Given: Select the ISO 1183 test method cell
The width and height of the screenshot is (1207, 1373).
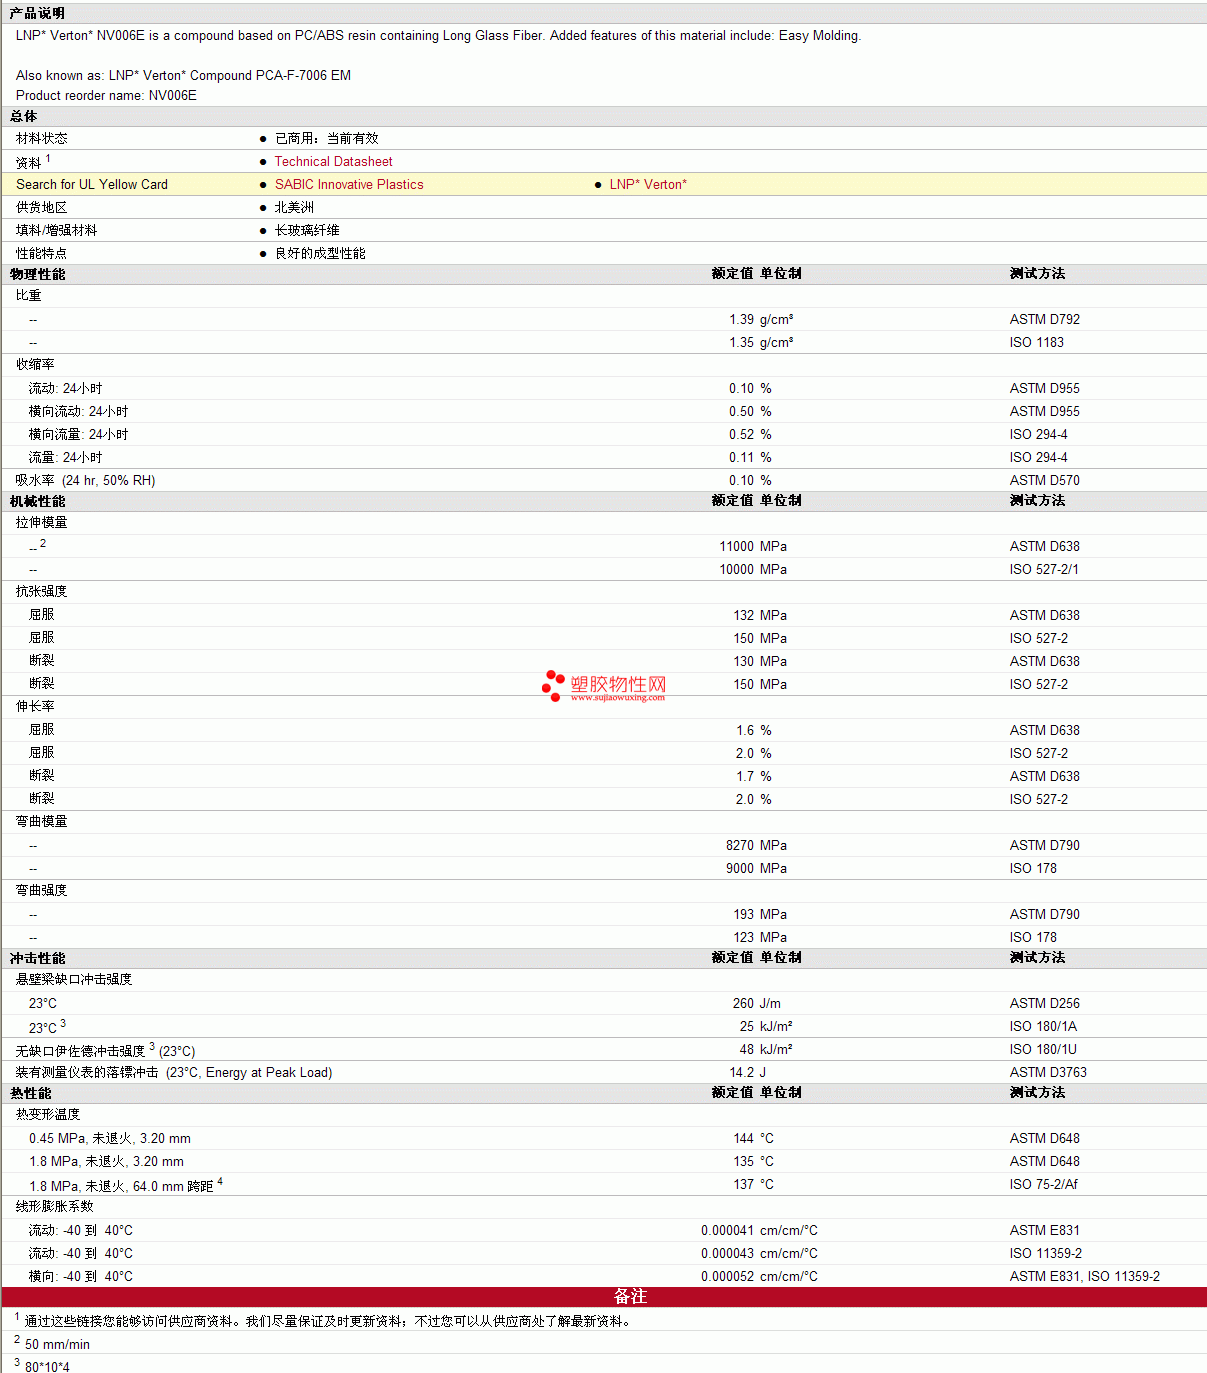Looking at the screenshot, I should click(1037, 342).
